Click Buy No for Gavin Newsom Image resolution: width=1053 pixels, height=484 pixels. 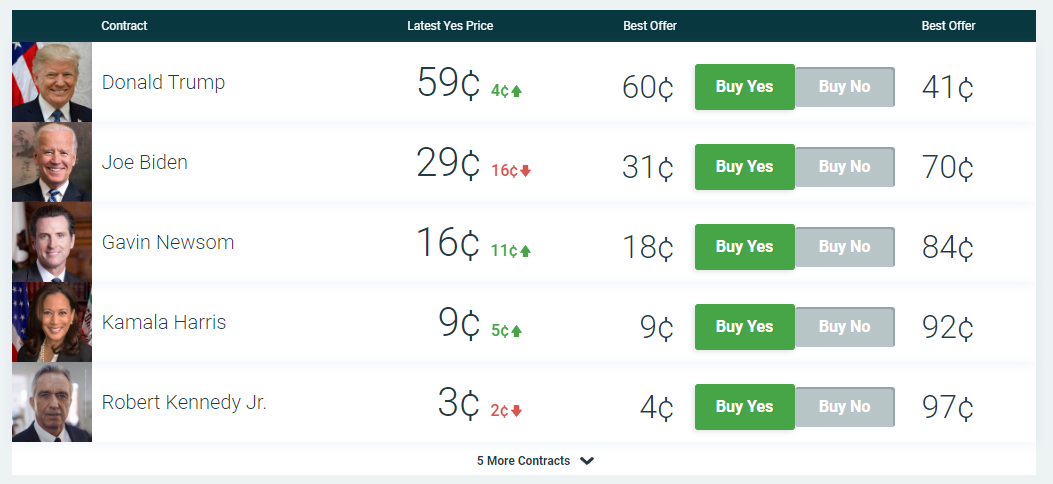845,246
